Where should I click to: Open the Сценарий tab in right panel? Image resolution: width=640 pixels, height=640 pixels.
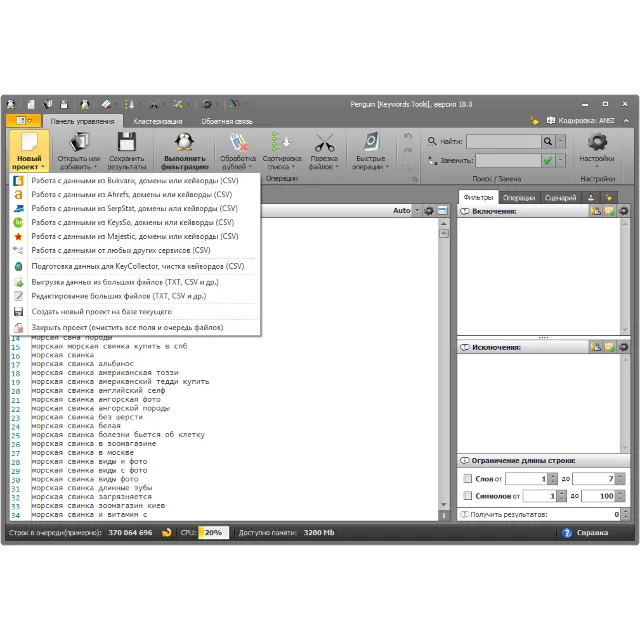560,198
